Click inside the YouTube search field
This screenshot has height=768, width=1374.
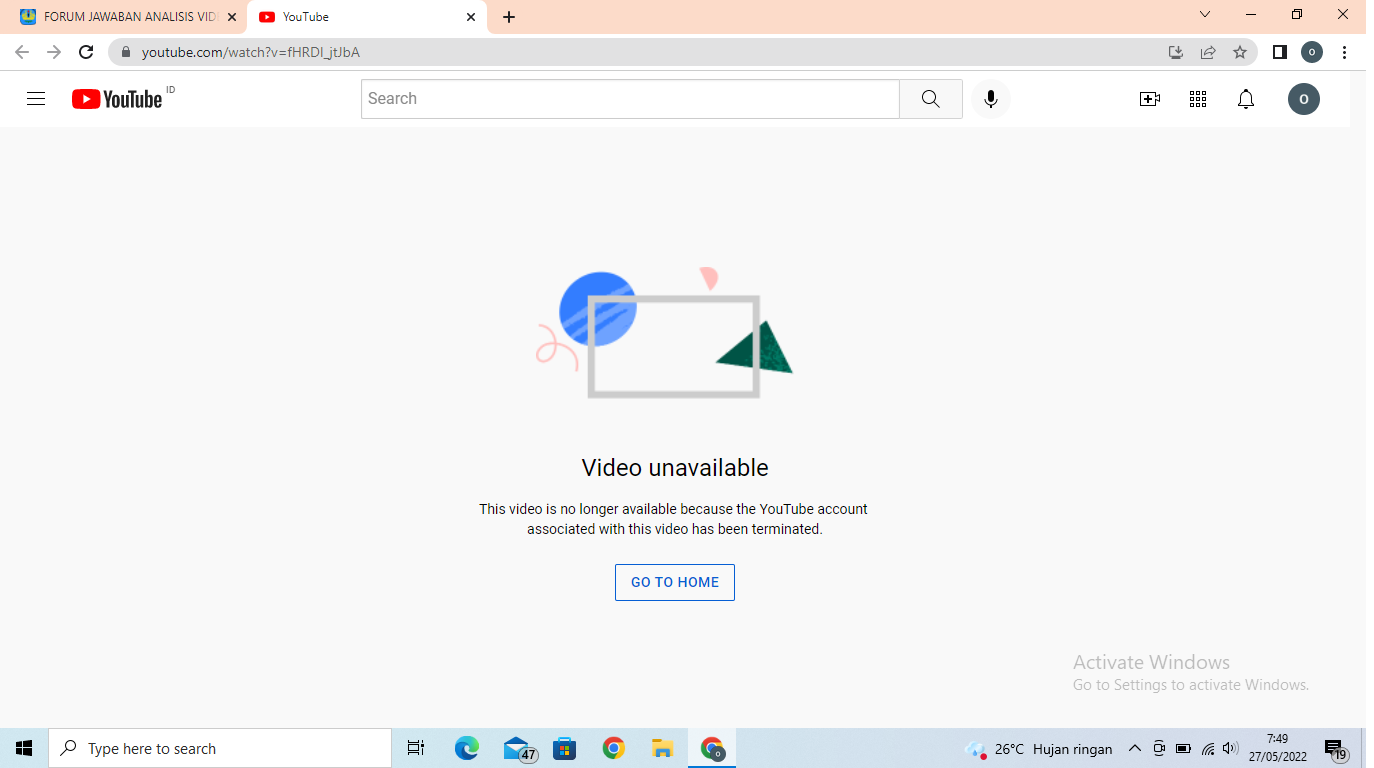pyautogui.click(x=630, y=99)
